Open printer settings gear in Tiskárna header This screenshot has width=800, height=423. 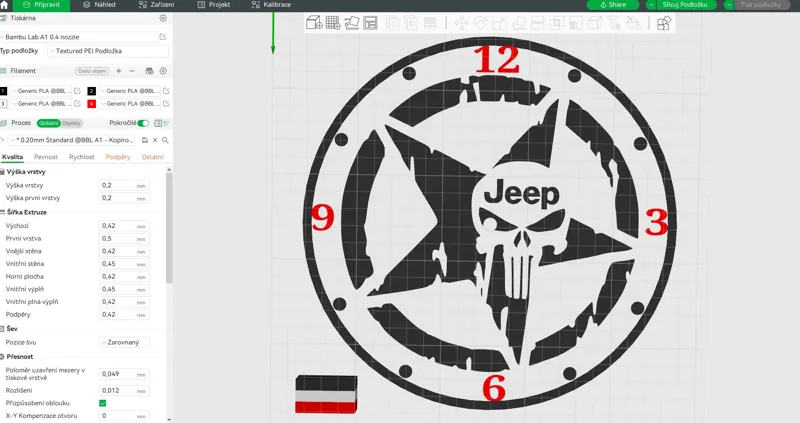point(163,18)
